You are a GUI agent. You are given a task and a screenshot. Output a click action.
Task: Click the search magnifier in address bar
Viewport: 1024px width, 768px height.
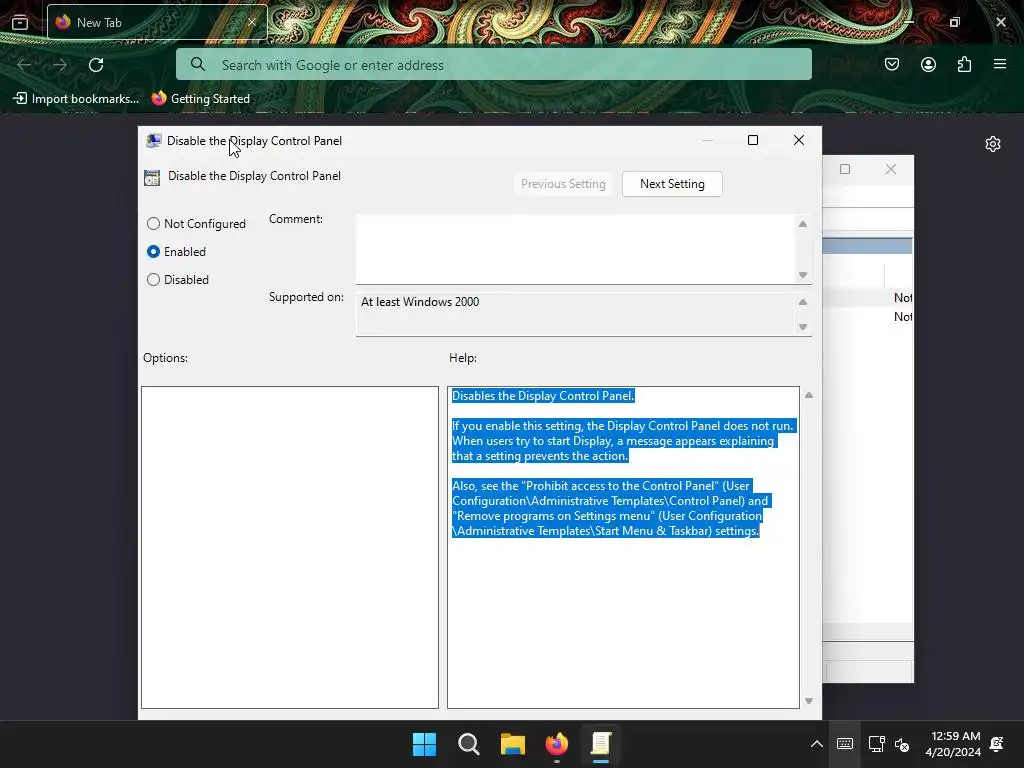pyautogui.click(x=198, y=65)
